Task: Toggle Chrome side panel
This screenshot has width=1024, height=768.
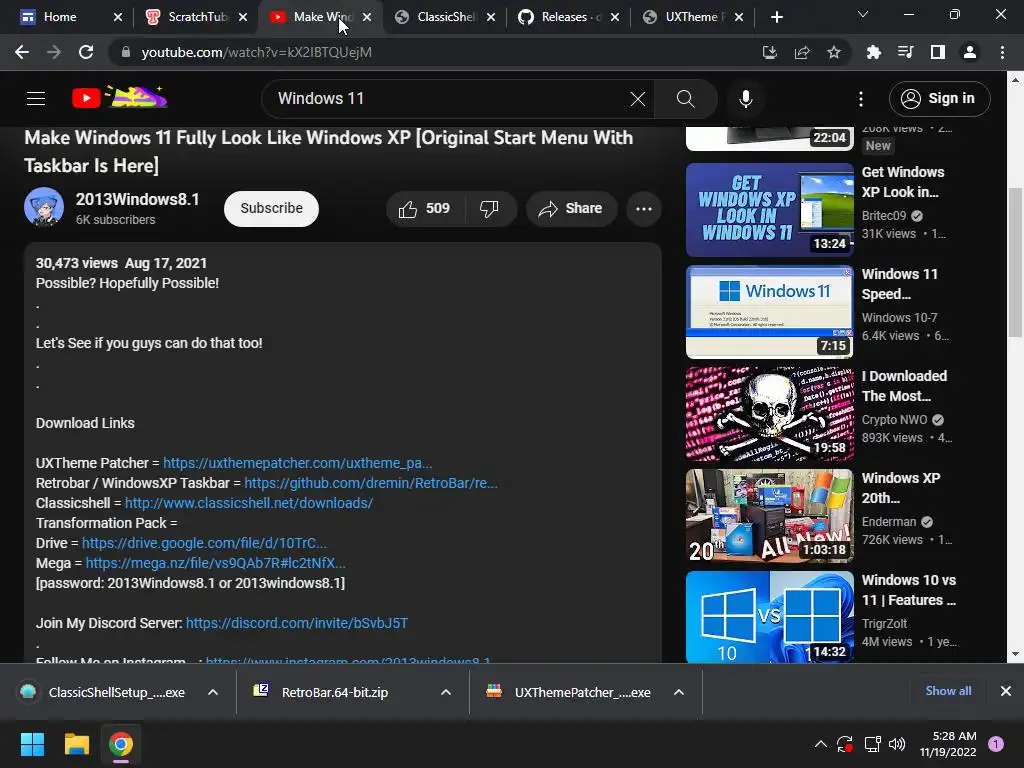Action: tap(938, 52)
